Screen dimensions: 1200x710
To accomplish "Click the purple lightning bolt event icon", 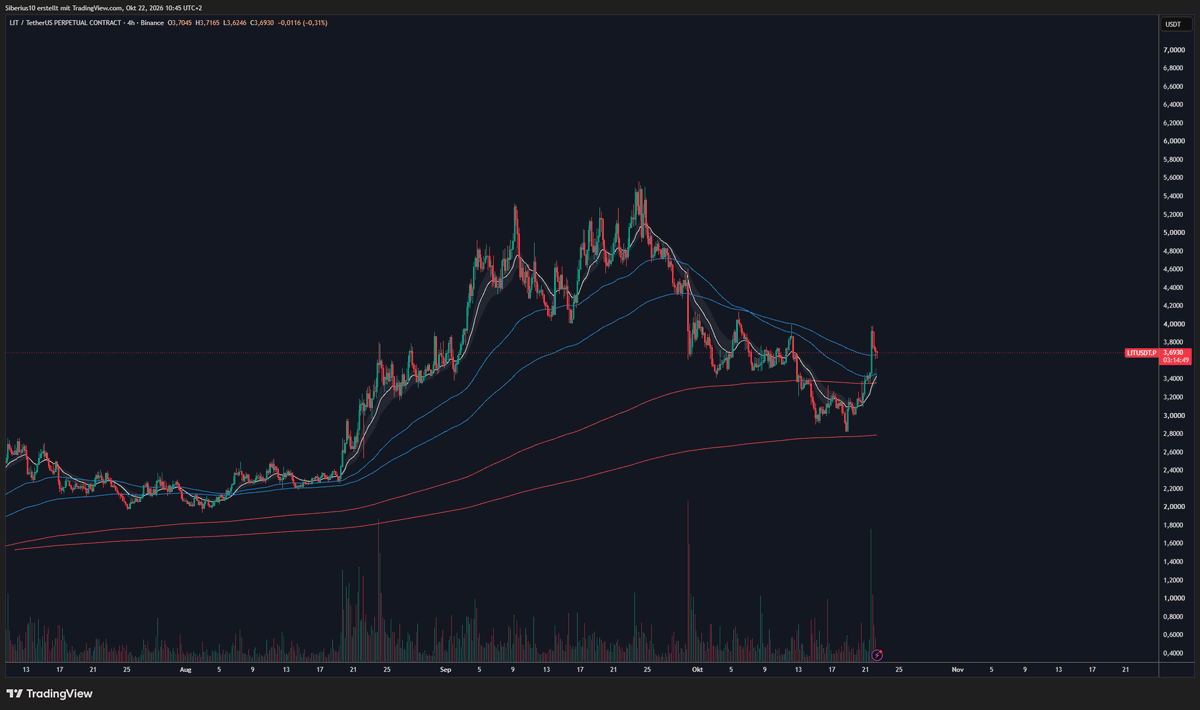I will [x=876, y=655].
